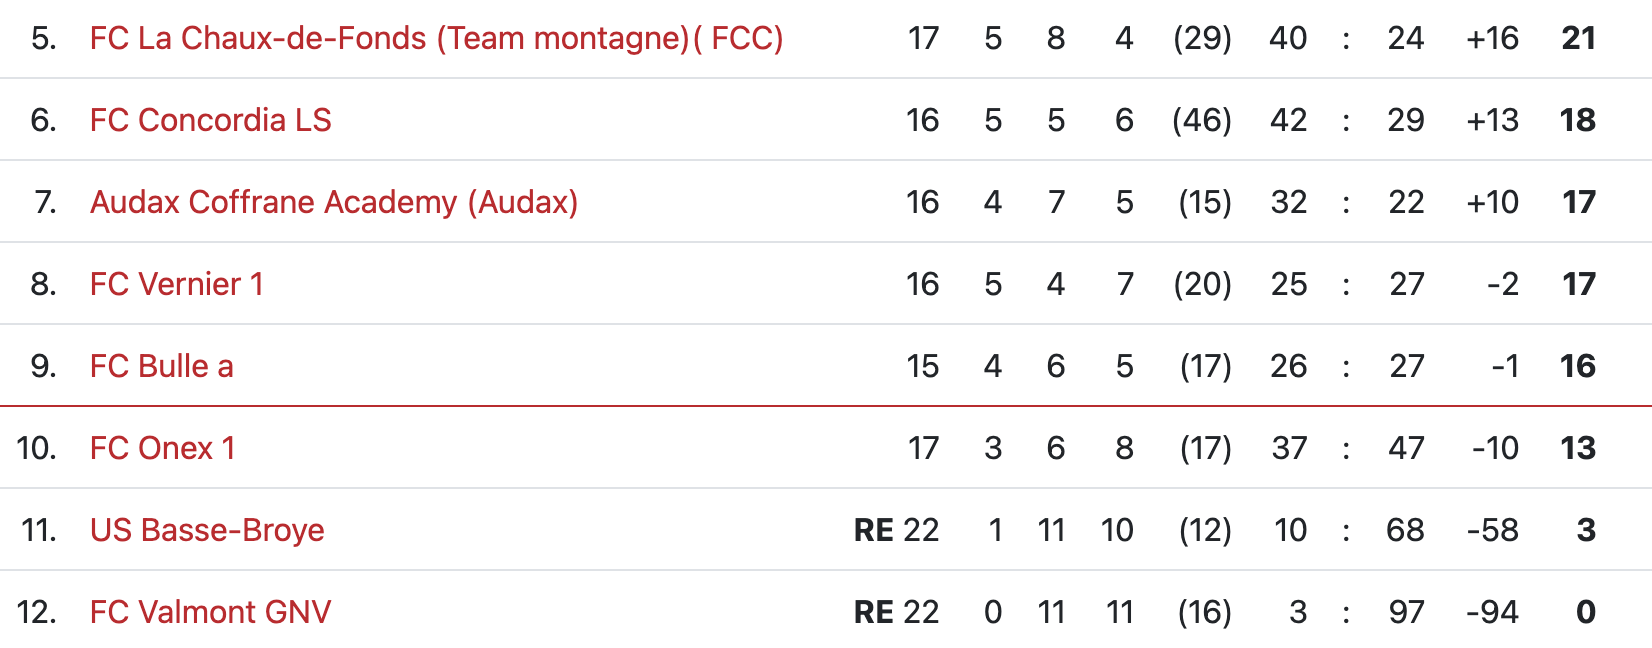Click the -94 goal difference for Valmont GNV
Viewport: 1652px width, 648px height.
[x=1492, y=612]
